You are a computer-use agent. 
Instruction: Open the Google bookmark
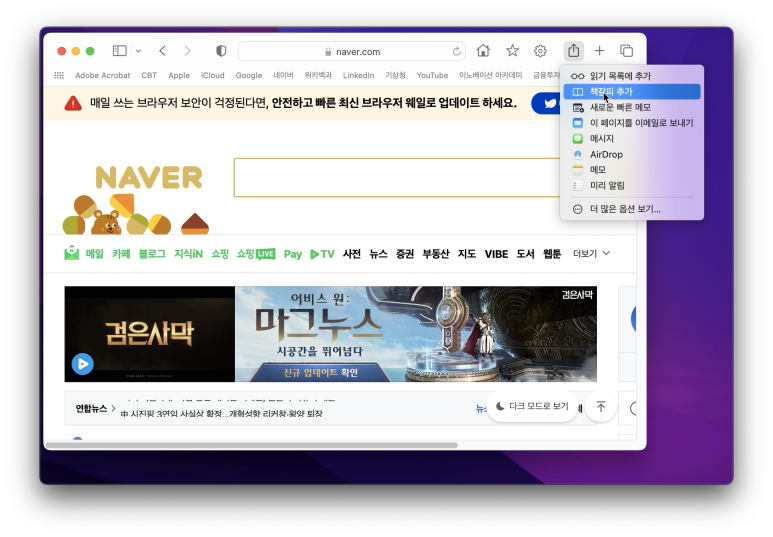tap(248, 75)
